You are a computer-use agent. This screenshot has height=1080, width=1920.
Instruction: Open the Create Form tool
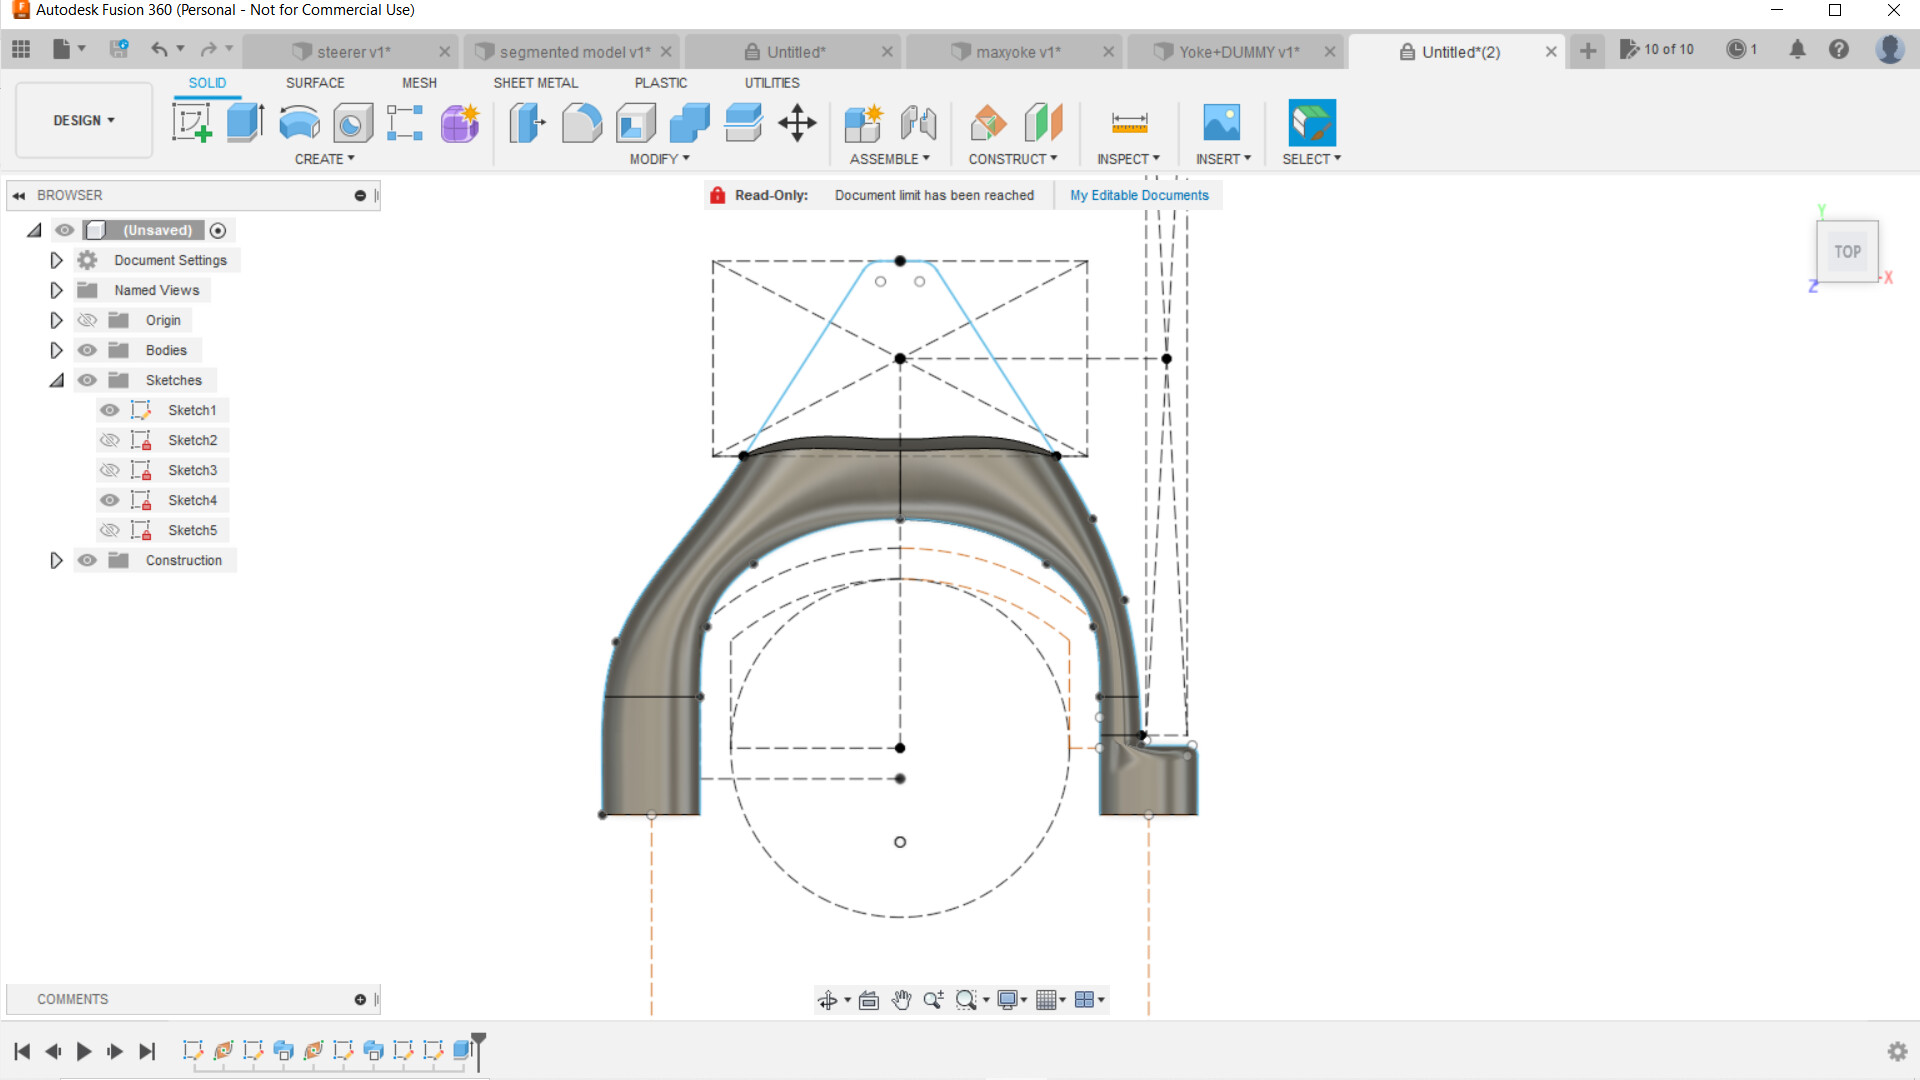pyautogui.click(x=459, y=122)
